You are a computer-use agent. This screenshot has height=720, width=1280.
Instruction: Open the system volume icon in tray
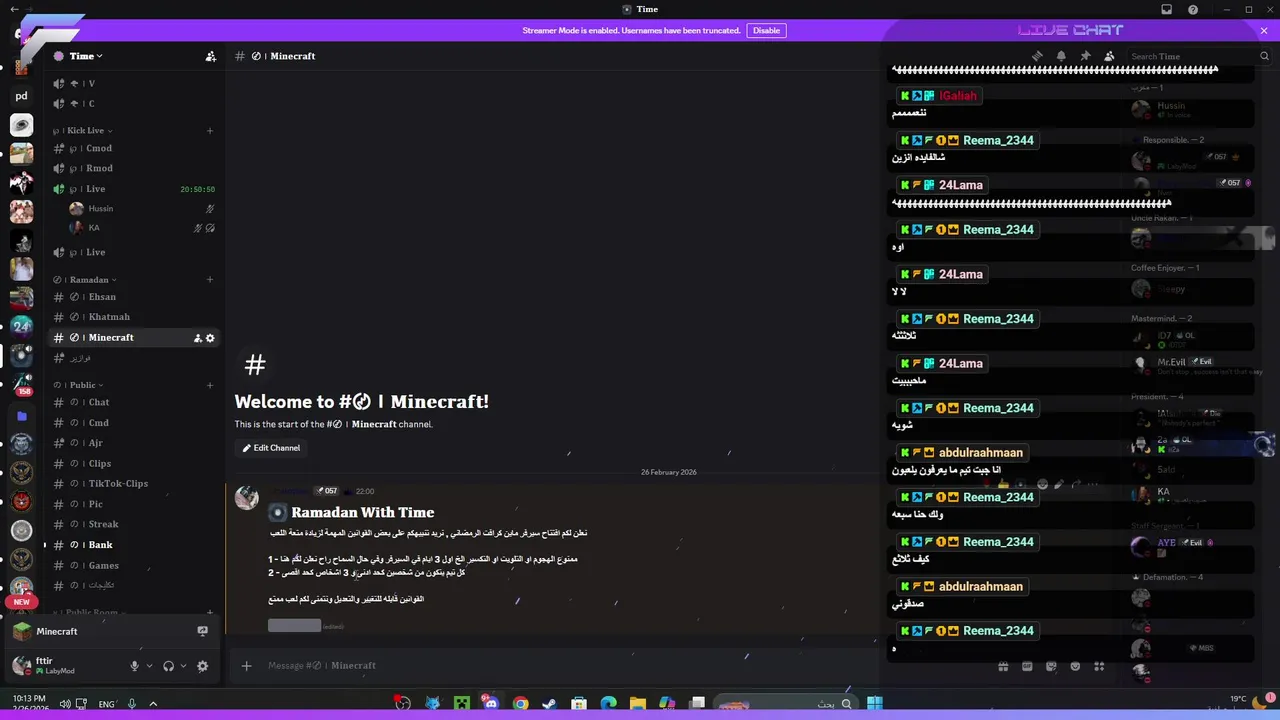(x=64, y=704)
